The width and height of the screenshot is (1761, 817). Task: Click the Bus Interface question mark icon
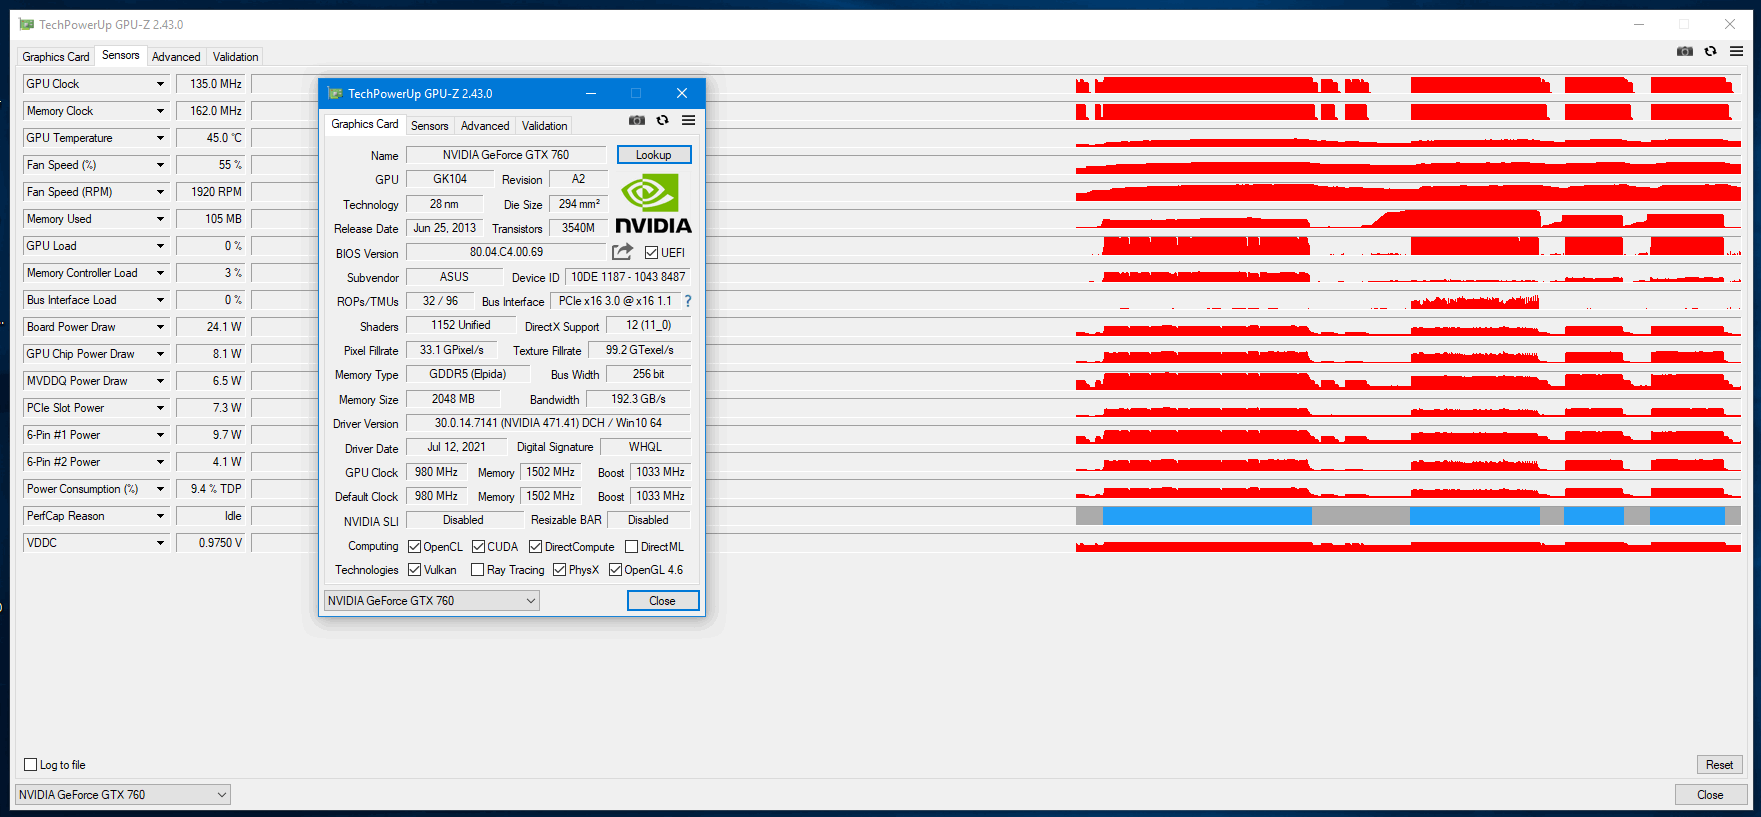click(688, 301)
